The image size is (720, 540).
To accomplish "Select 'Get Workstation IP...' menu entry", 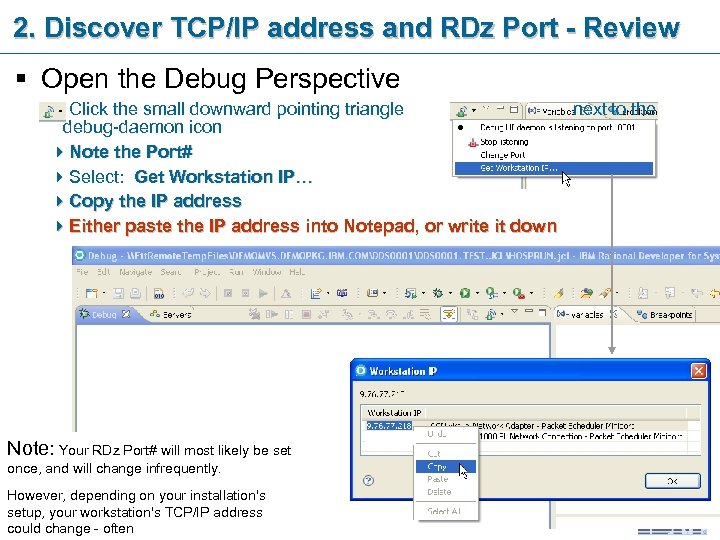I will click(554, 168).
